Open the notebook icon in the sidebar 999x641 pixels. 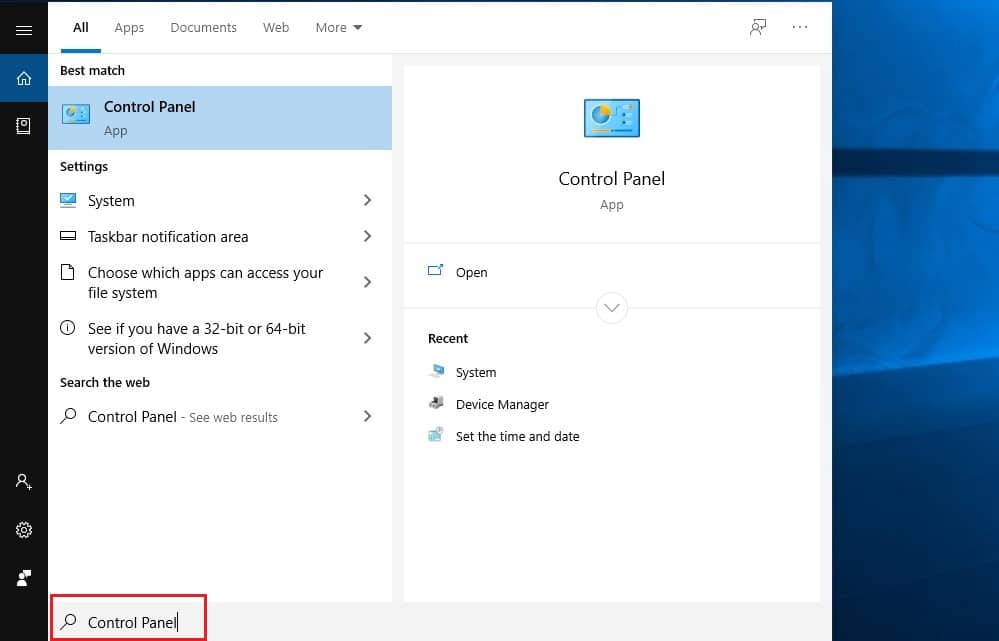[x=24, y=126]
